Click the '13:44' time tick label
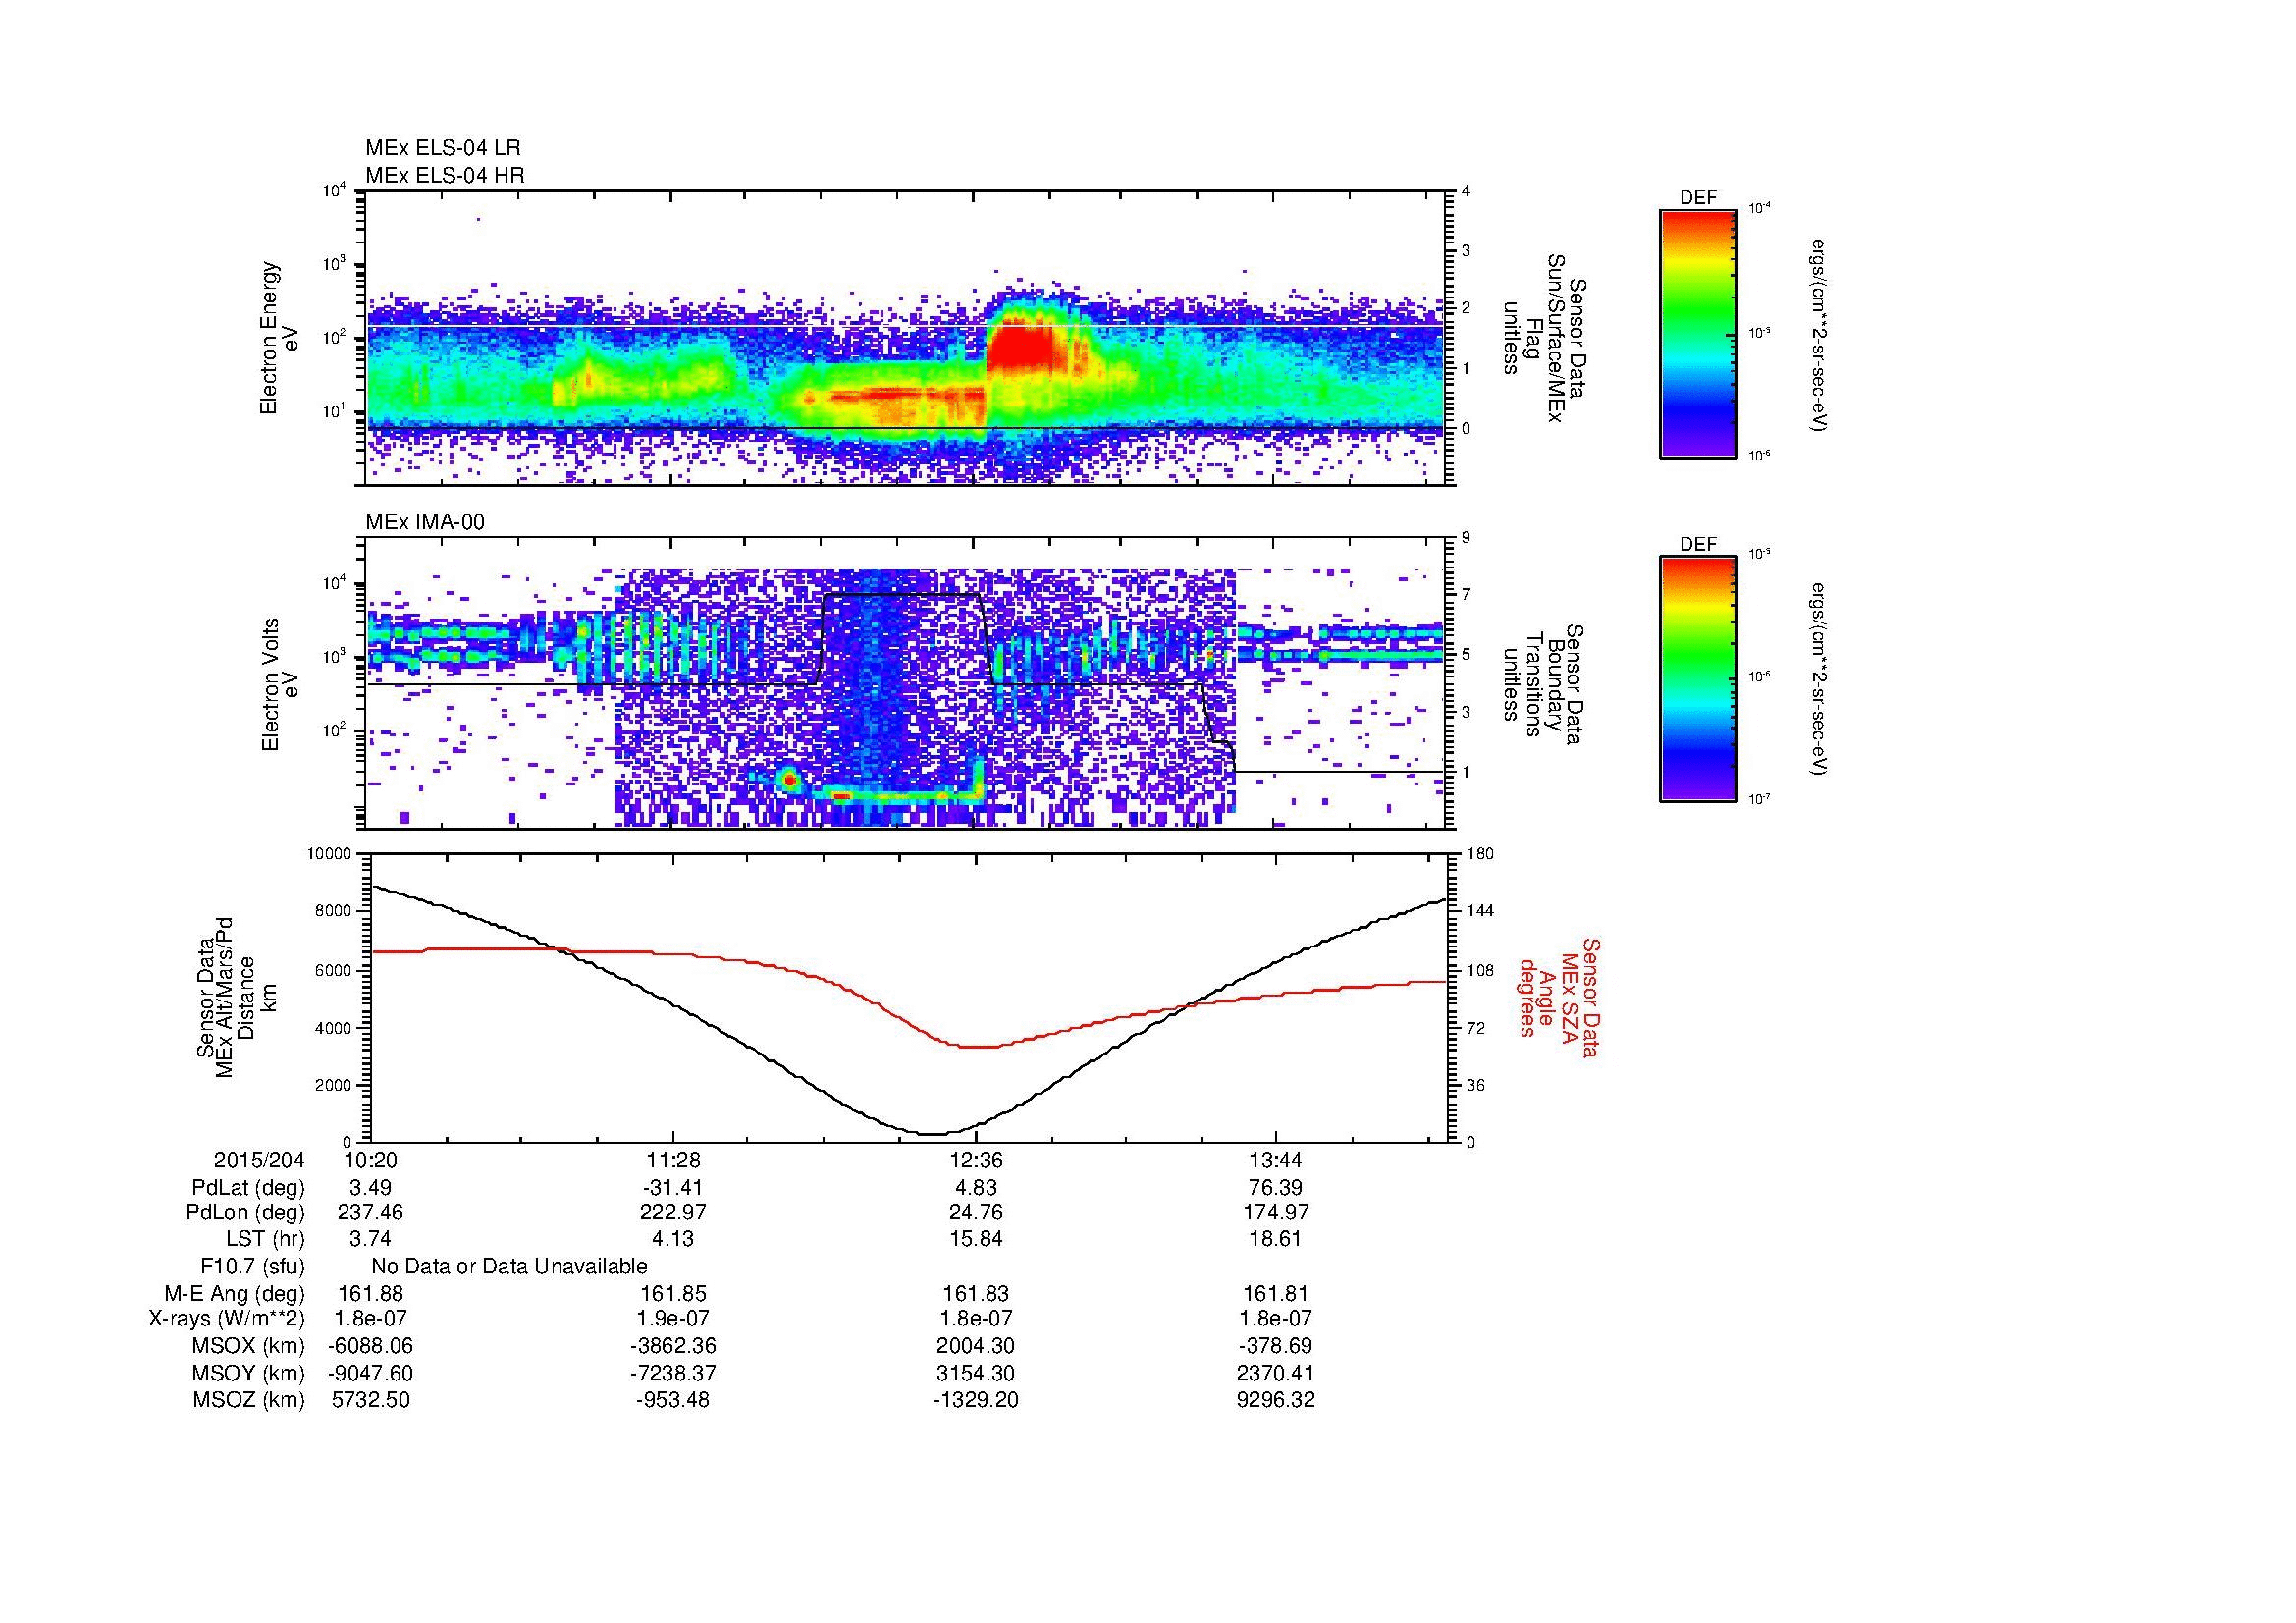The height and width of the screenshot is (1623, 2296). (x=1275, y=1160)
